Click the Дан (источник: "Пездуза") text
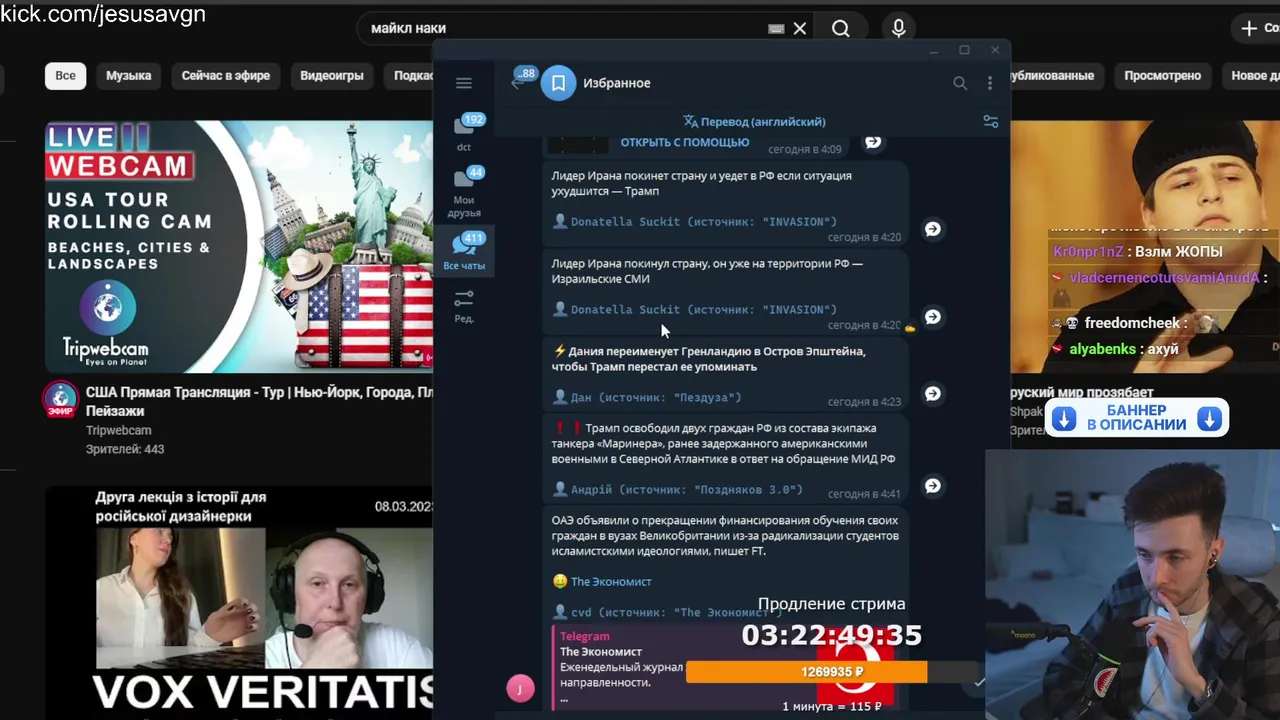Screen dimensions: 1280x720 pos(656,398)
